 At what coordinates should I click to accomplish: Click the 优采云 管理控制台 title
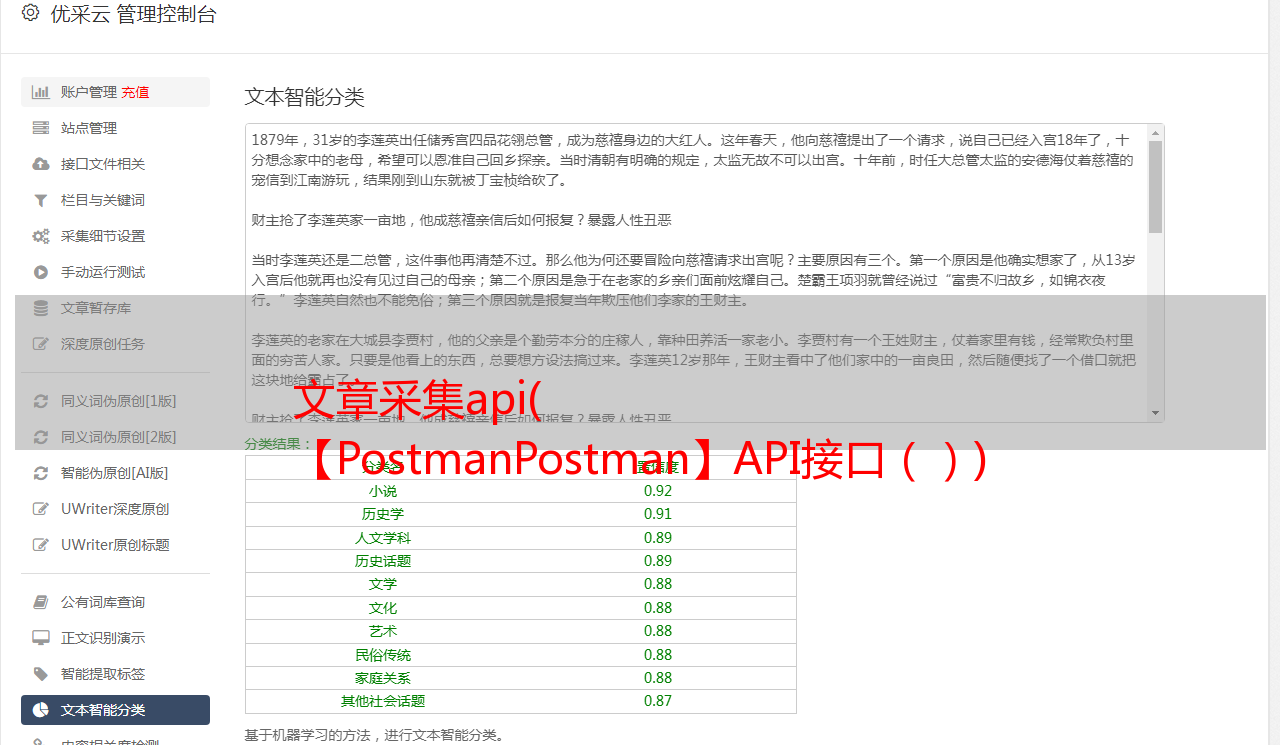[133, 14]
